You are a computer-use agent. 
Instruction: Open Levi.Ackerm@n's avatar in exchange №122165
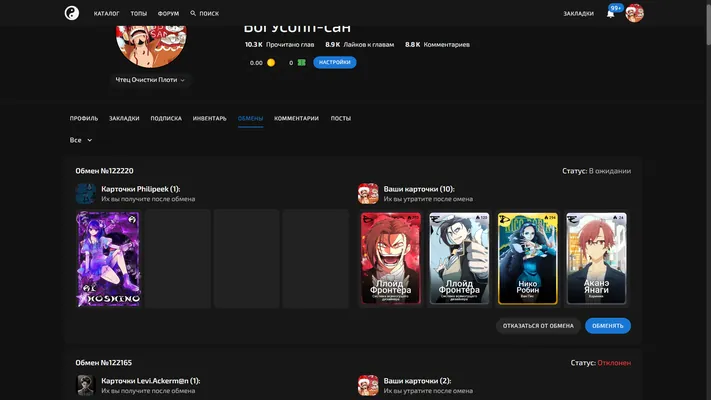pos(85,385)
